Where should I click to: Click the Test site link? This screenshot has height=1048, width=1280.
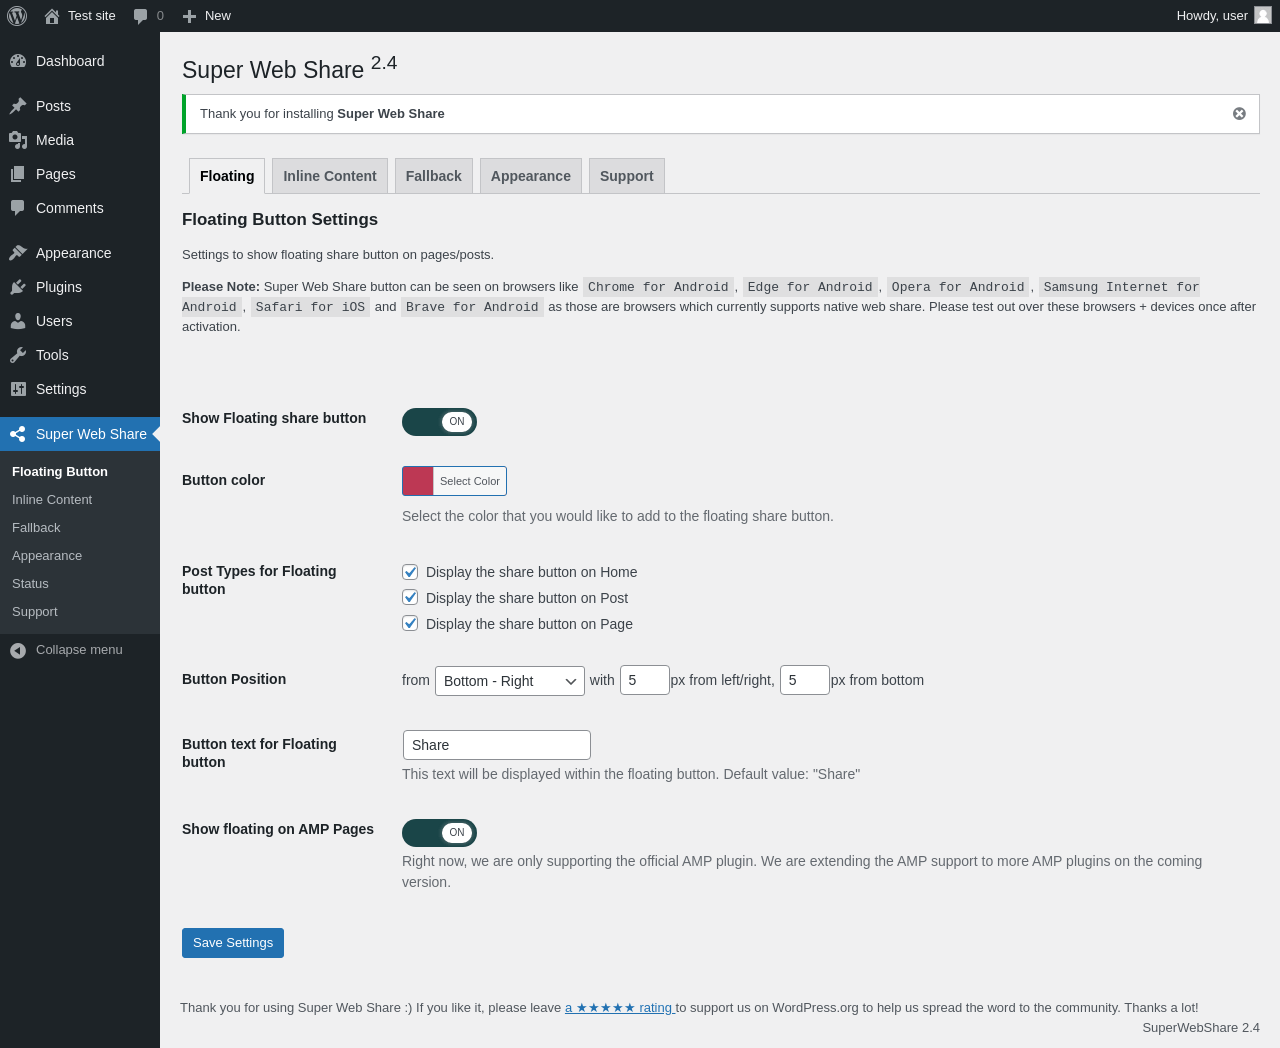(92, 16)
